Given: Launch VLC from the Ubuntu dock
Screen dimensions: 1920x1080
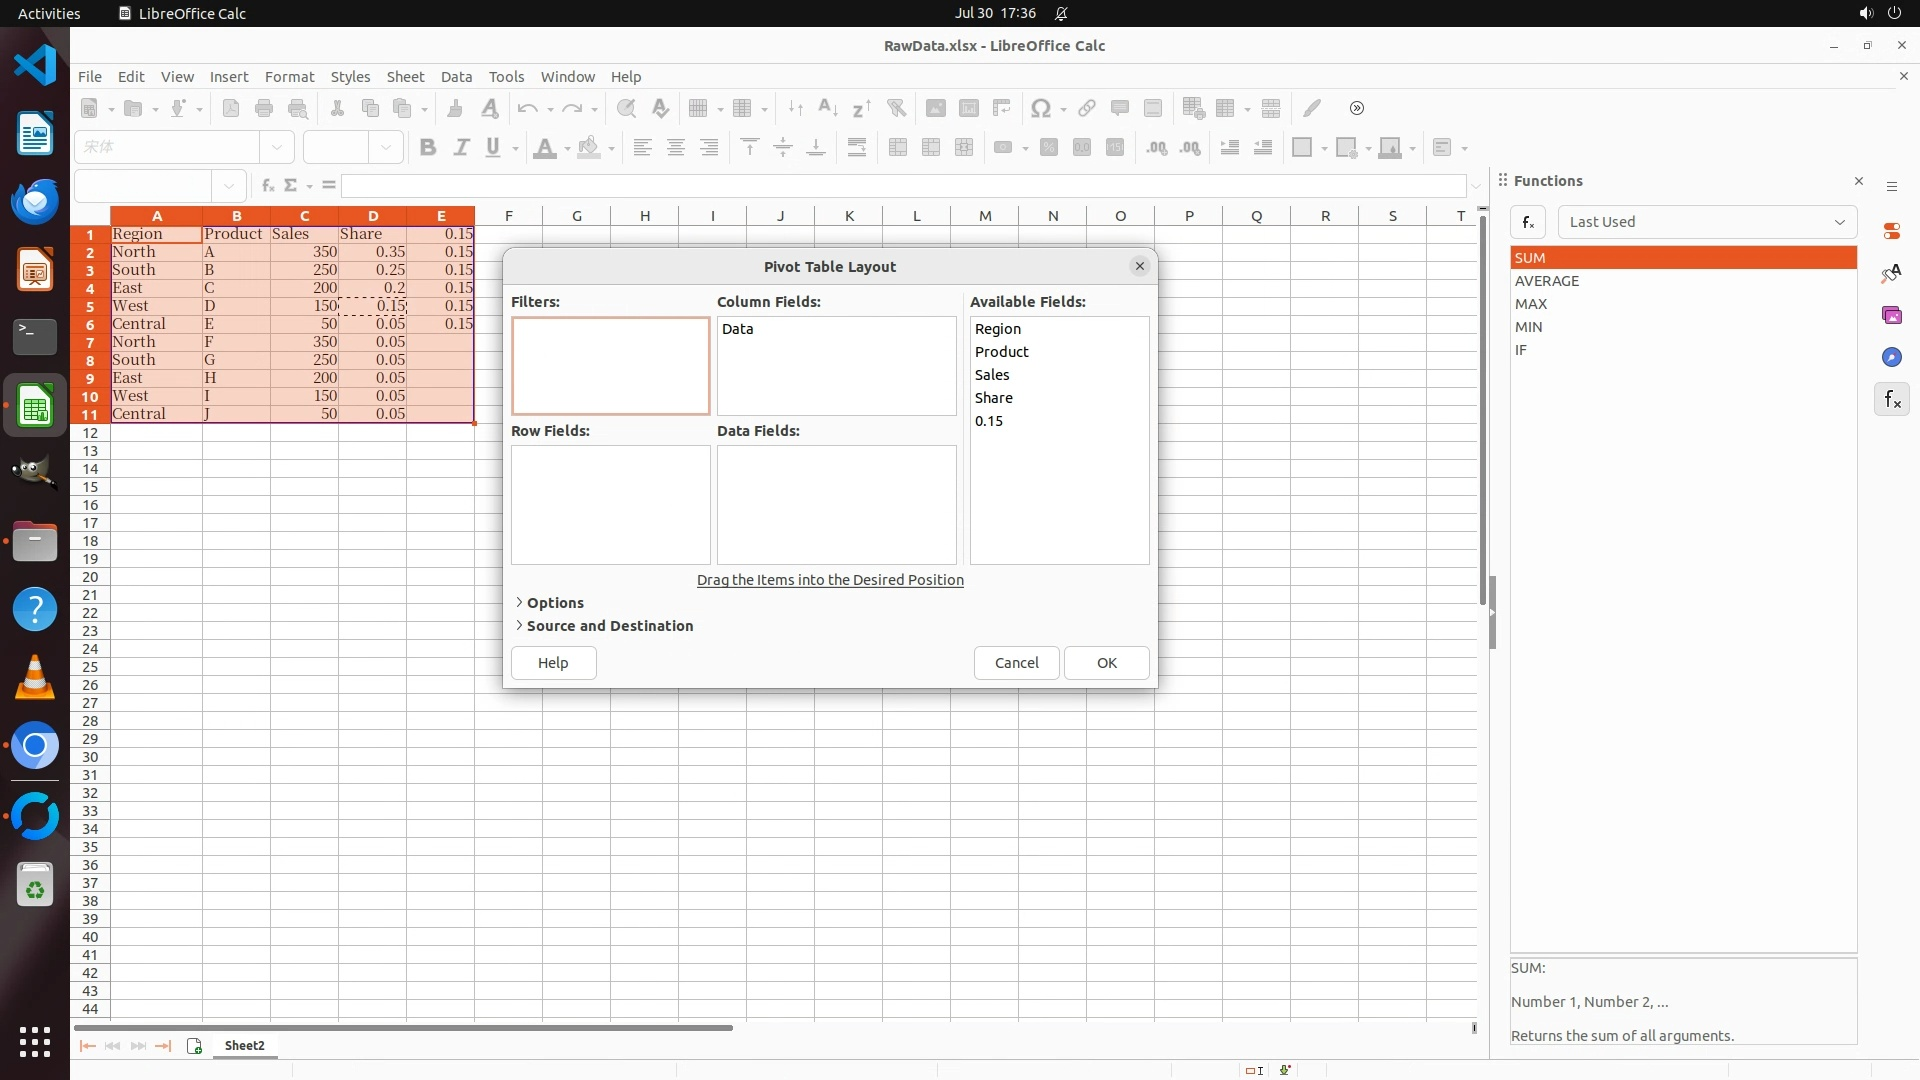Looking at the screenshot, I should (x=35, y=678).
